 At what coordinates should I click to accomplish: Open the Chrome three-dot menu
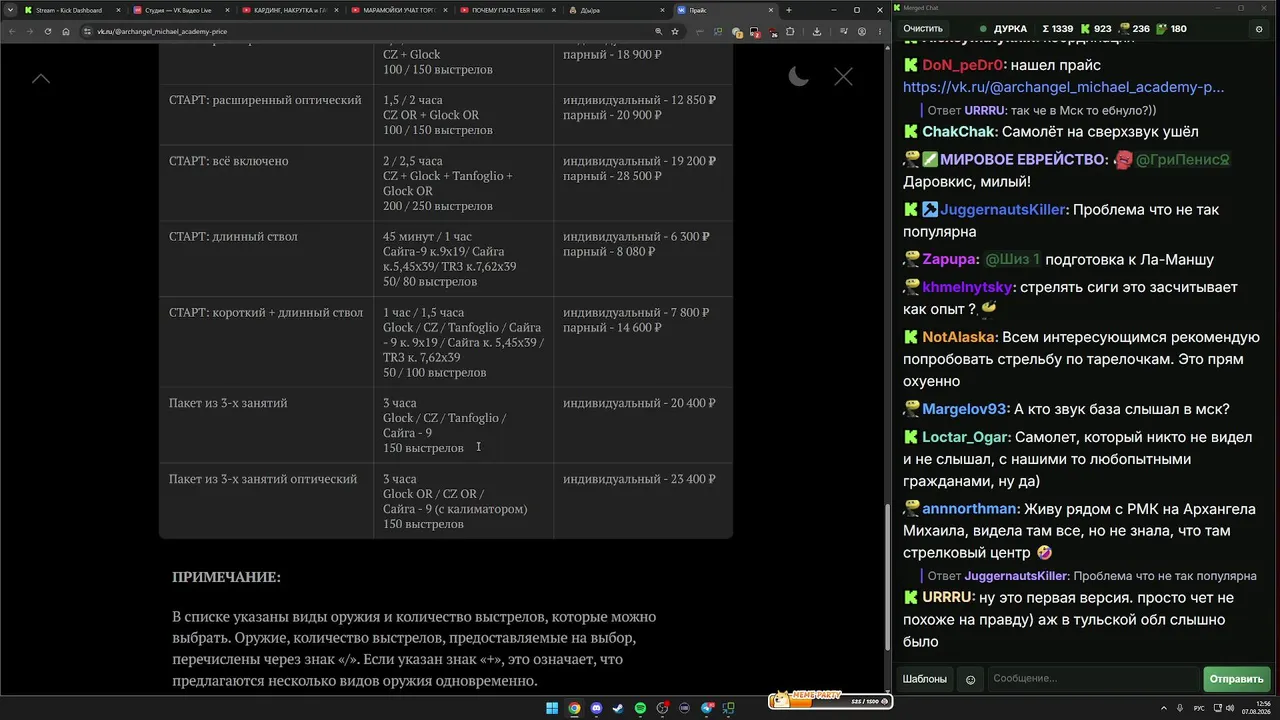[879, 31]
